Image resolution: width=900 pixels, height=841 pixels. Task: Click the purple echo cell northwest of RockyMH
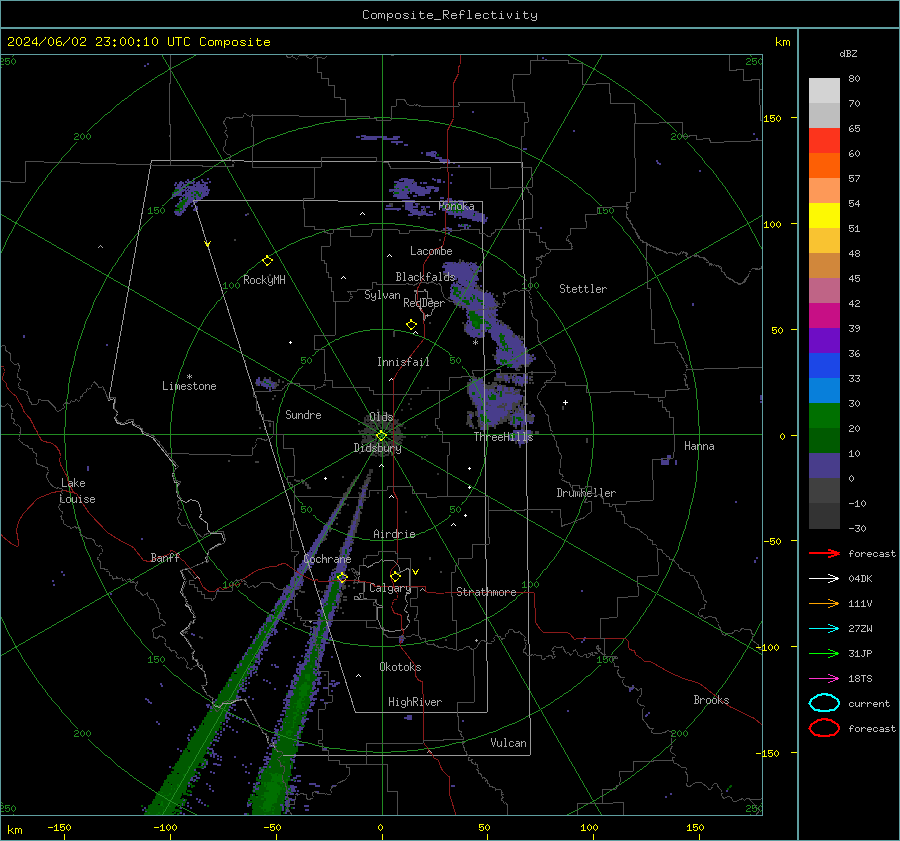click(190, 195)
